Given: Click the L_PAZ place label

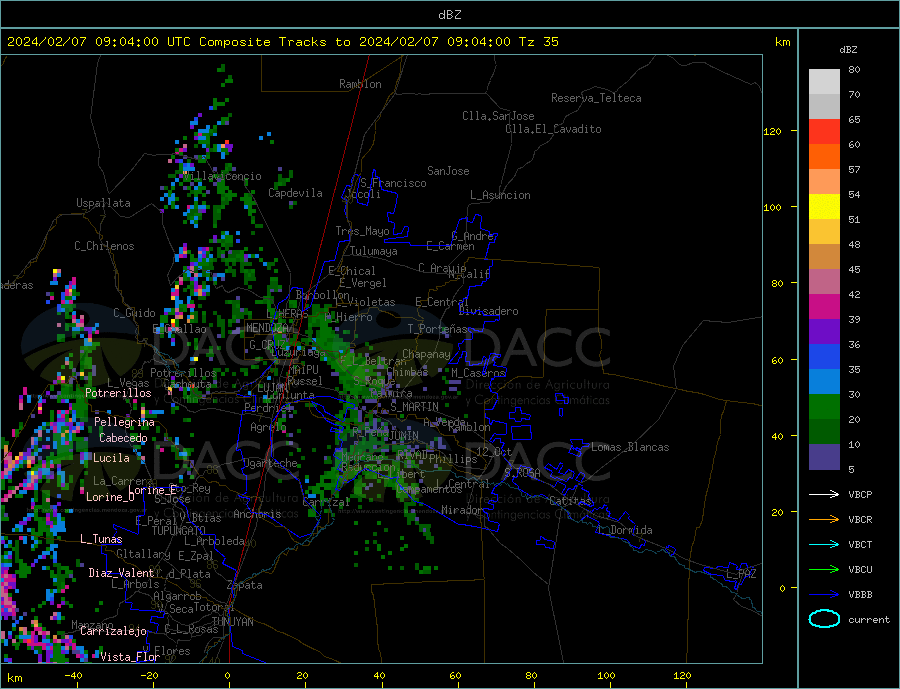Looking at the screenshot, I should (741, 574).
